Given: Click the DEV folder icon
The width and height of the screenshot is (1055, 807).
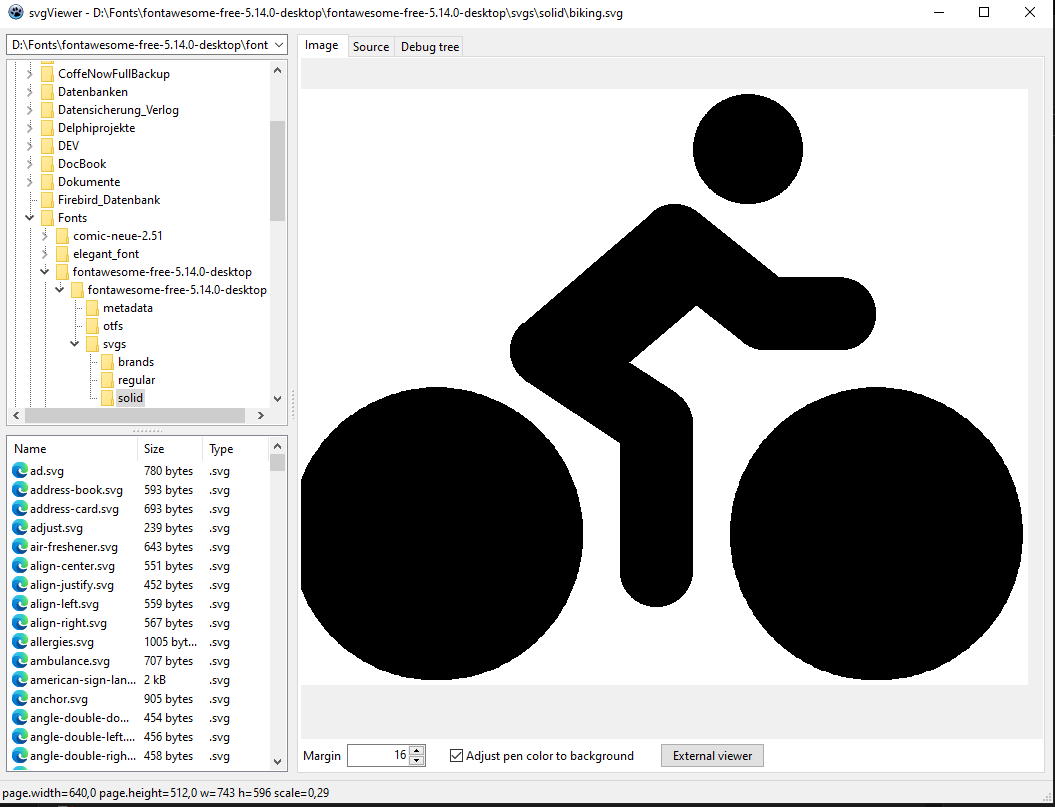Looking at the screenshot, I should 47,145.
